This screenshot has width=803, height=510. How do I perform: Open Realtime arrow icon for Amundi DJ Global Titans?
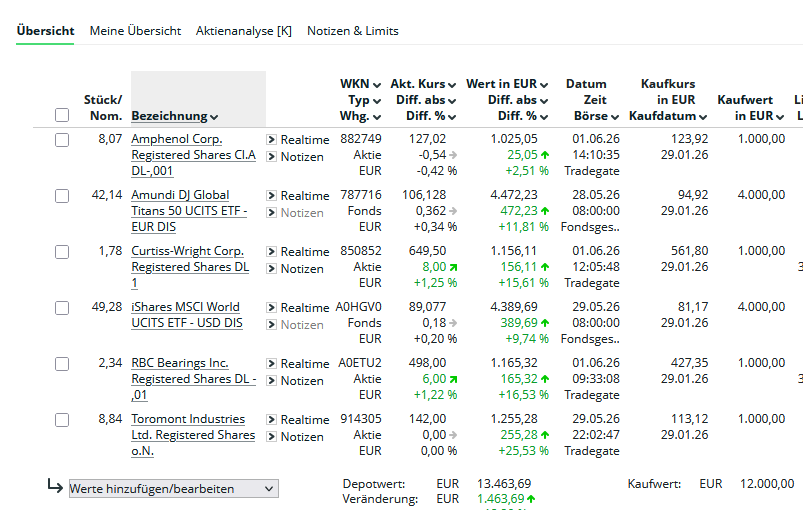(x=271, y=195)
